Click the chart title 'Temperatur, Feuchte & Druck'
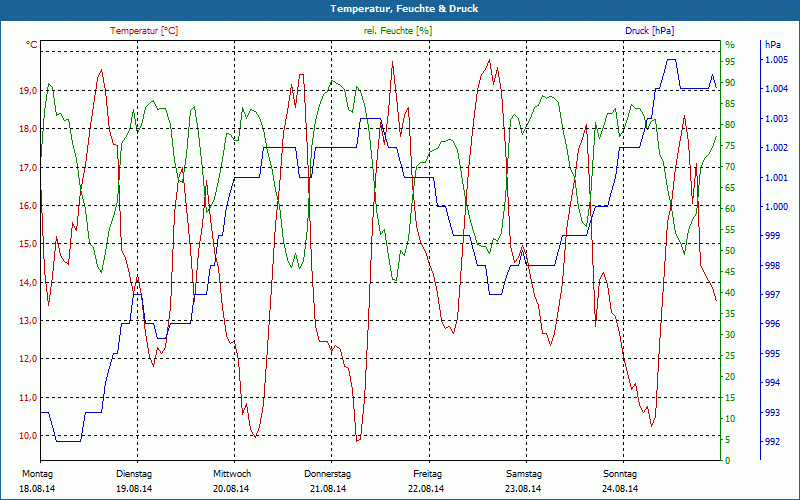Screen dimensions: 800x500 point(404,9)
